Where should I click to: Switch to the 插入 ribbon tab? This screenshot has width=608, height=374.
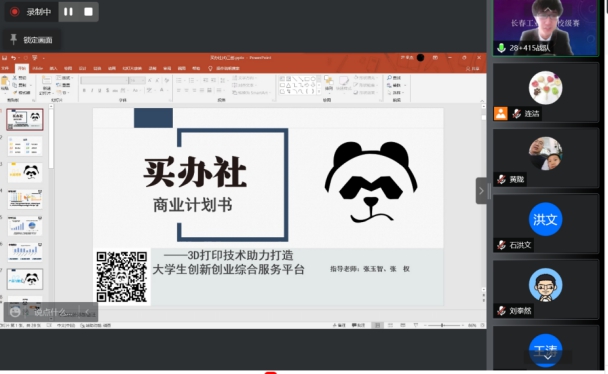click(x=54, y=68)
